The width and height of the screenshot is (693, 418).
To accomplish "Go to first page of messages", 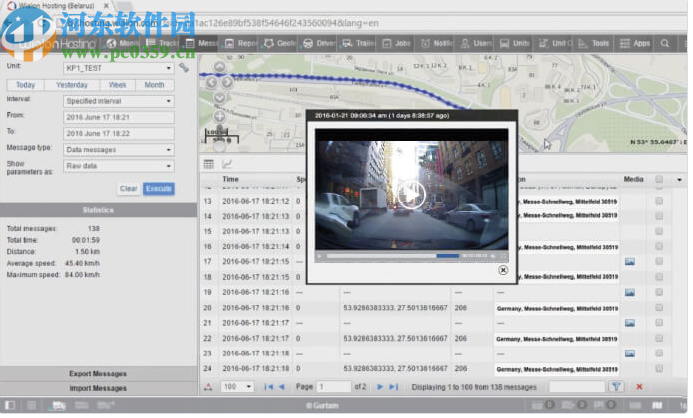I will (268, 387).
